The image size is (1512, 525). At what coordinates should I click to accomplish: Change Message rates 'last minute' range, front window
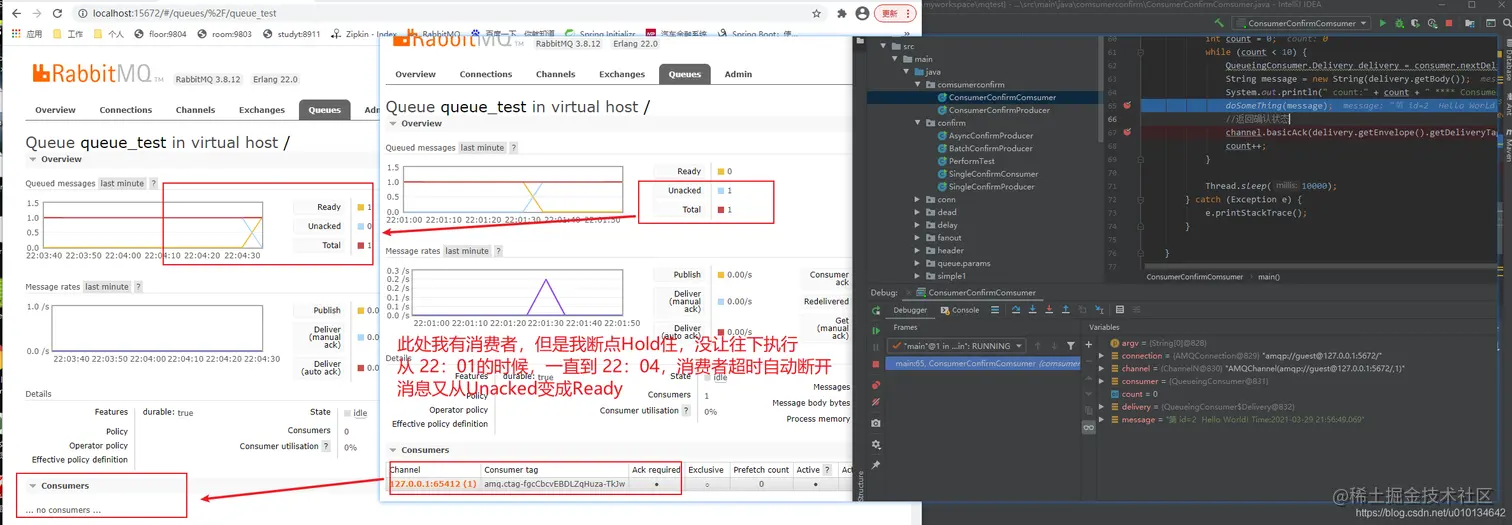[x=467, y=251]
